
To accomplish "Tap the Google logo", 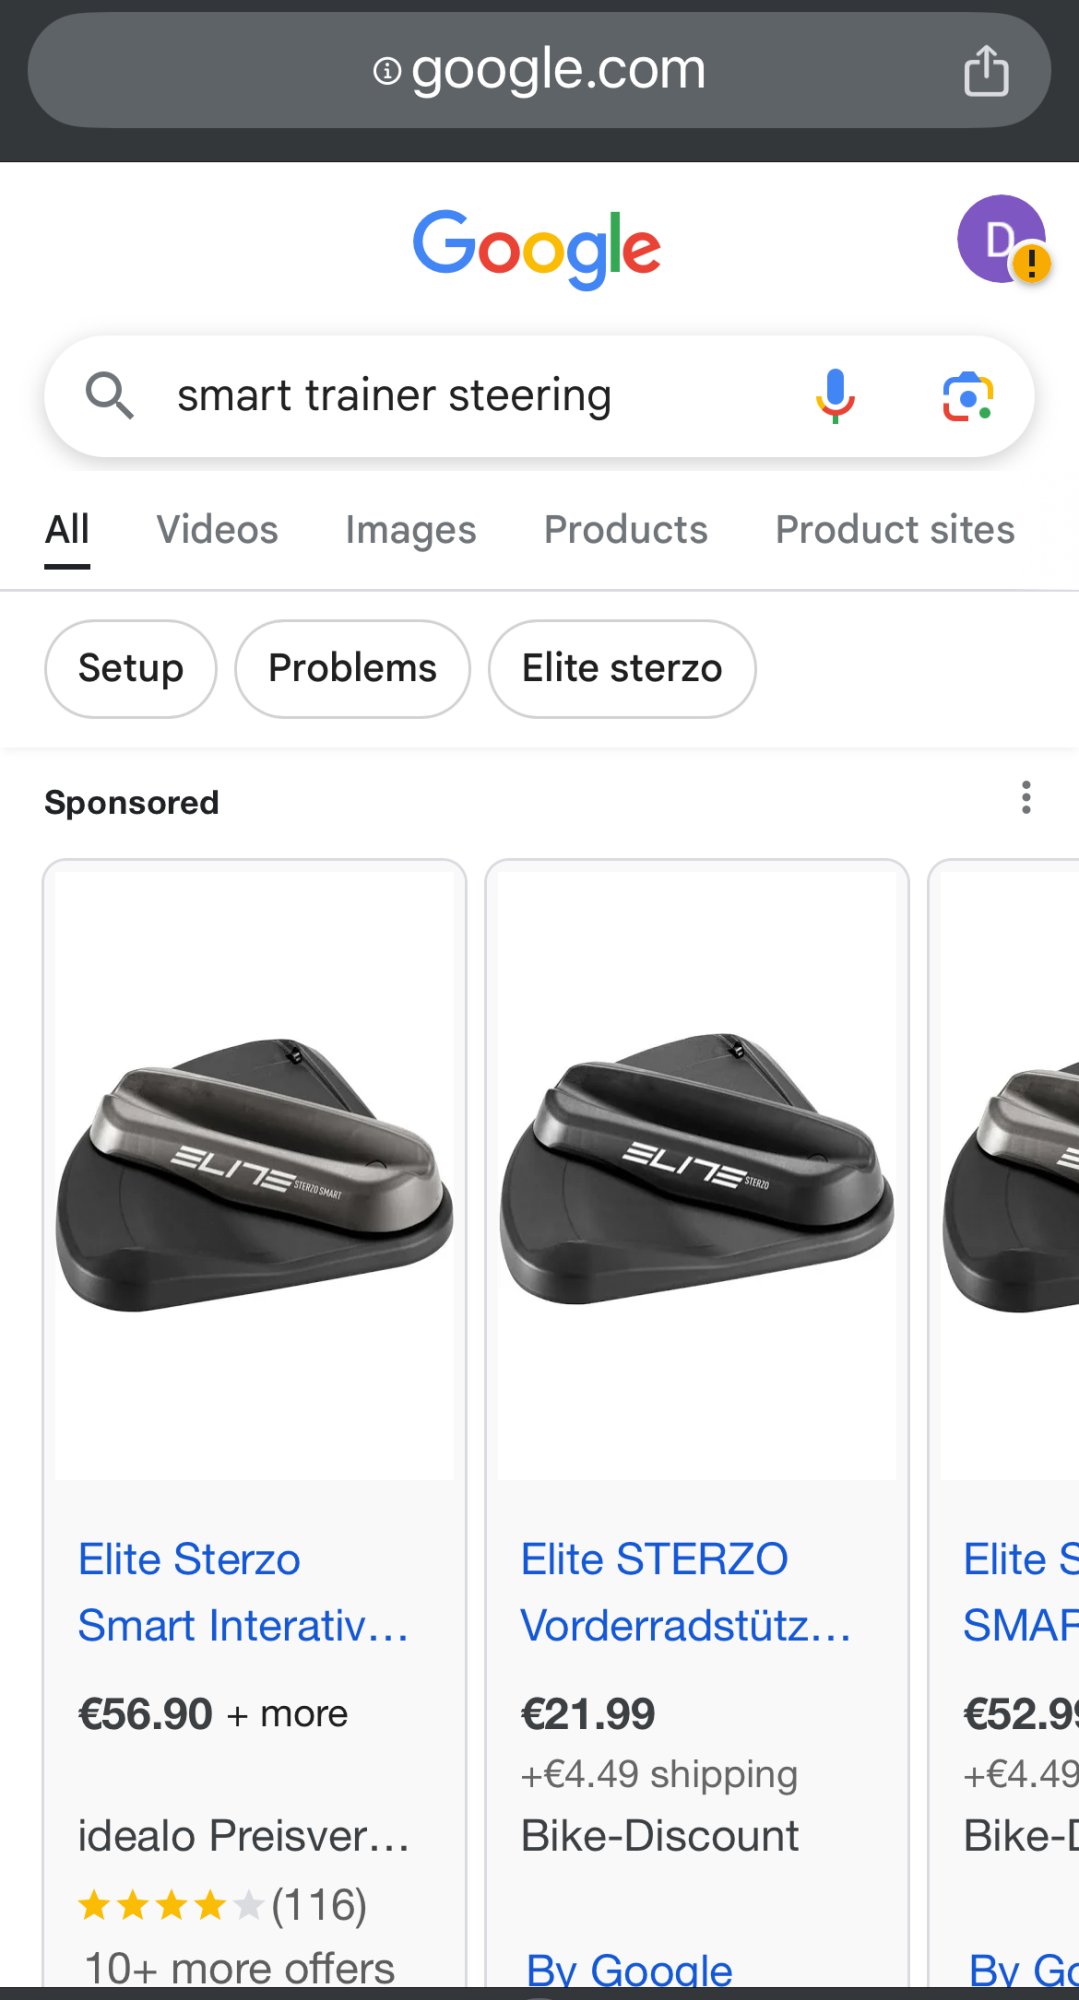I will tap(537, 248).
